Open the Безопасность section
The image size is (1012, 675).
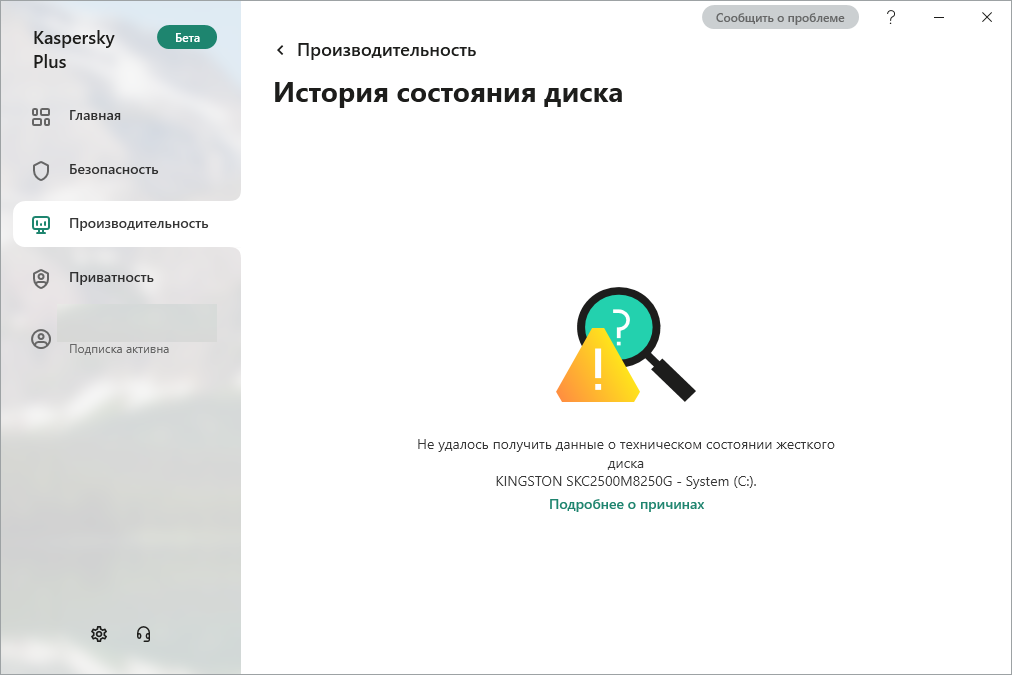[114, 170]
